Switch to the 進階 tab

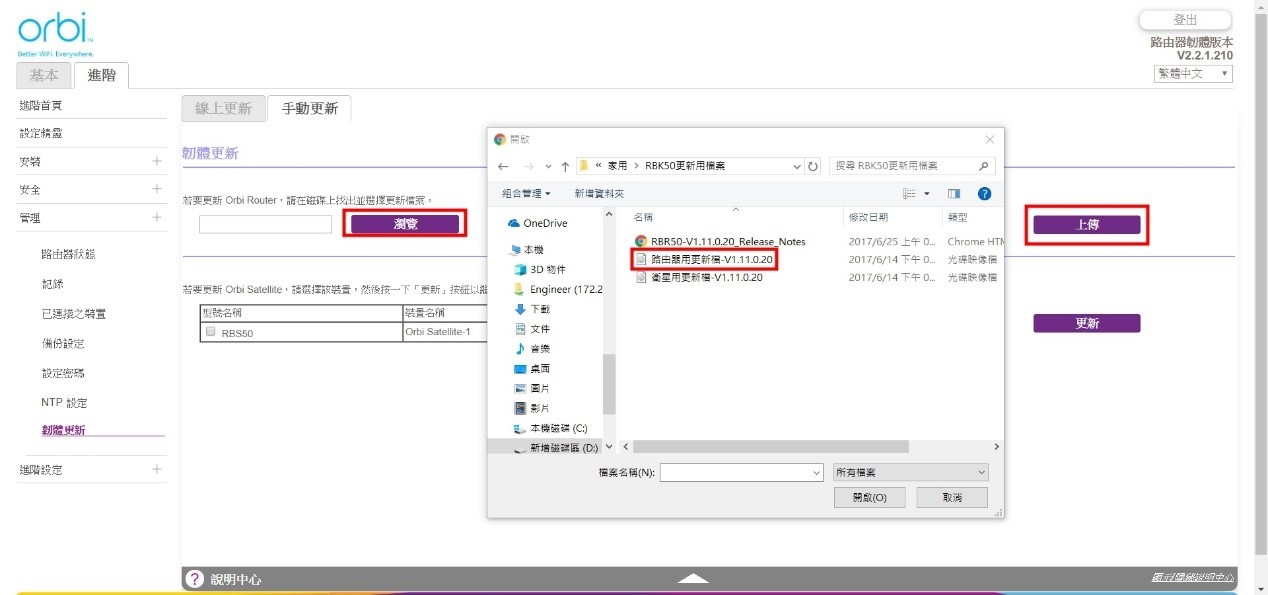pyautogui.click(x=101, y=75)
